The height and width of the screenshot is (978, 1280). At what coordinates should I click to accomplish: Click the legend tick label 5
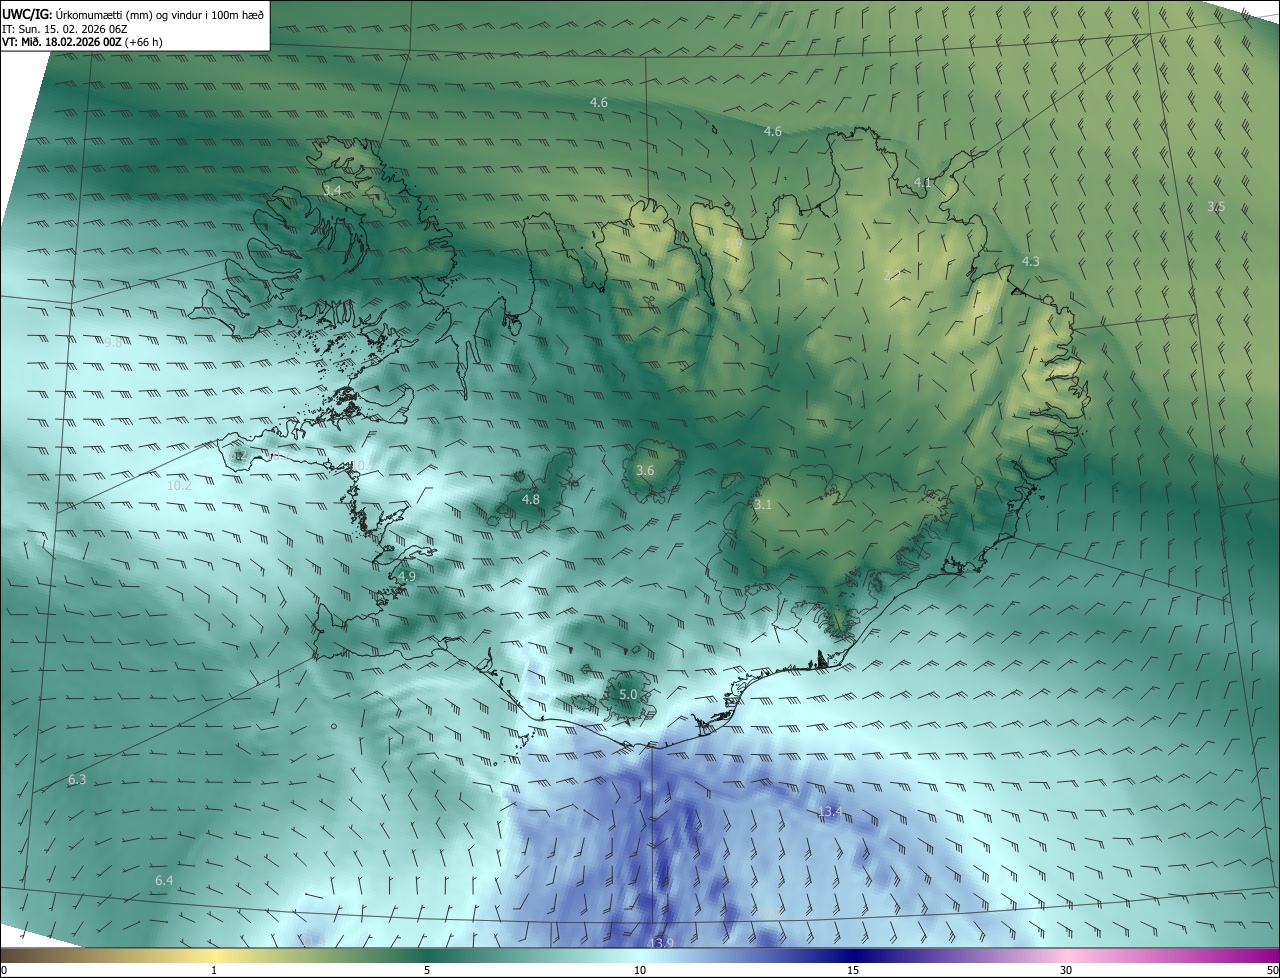click(x=427, y=970)
